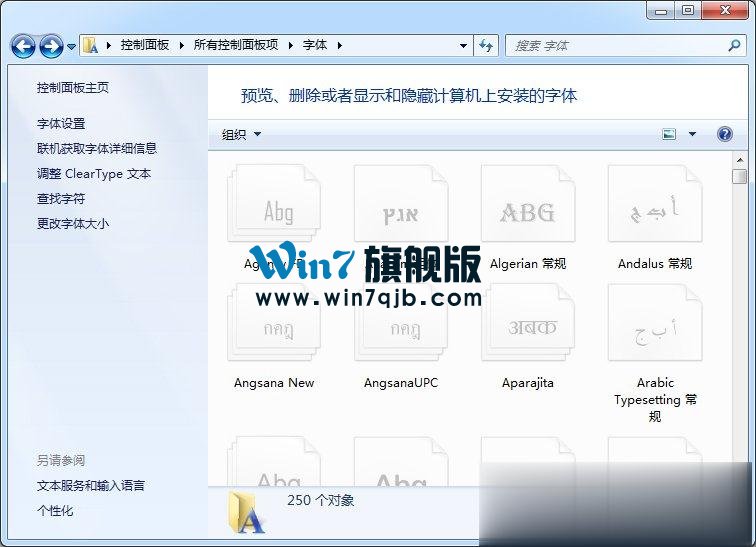This screenshot has height=547, width=756.
Task: Minimize the Fonts window
Action: coord(661,11)
